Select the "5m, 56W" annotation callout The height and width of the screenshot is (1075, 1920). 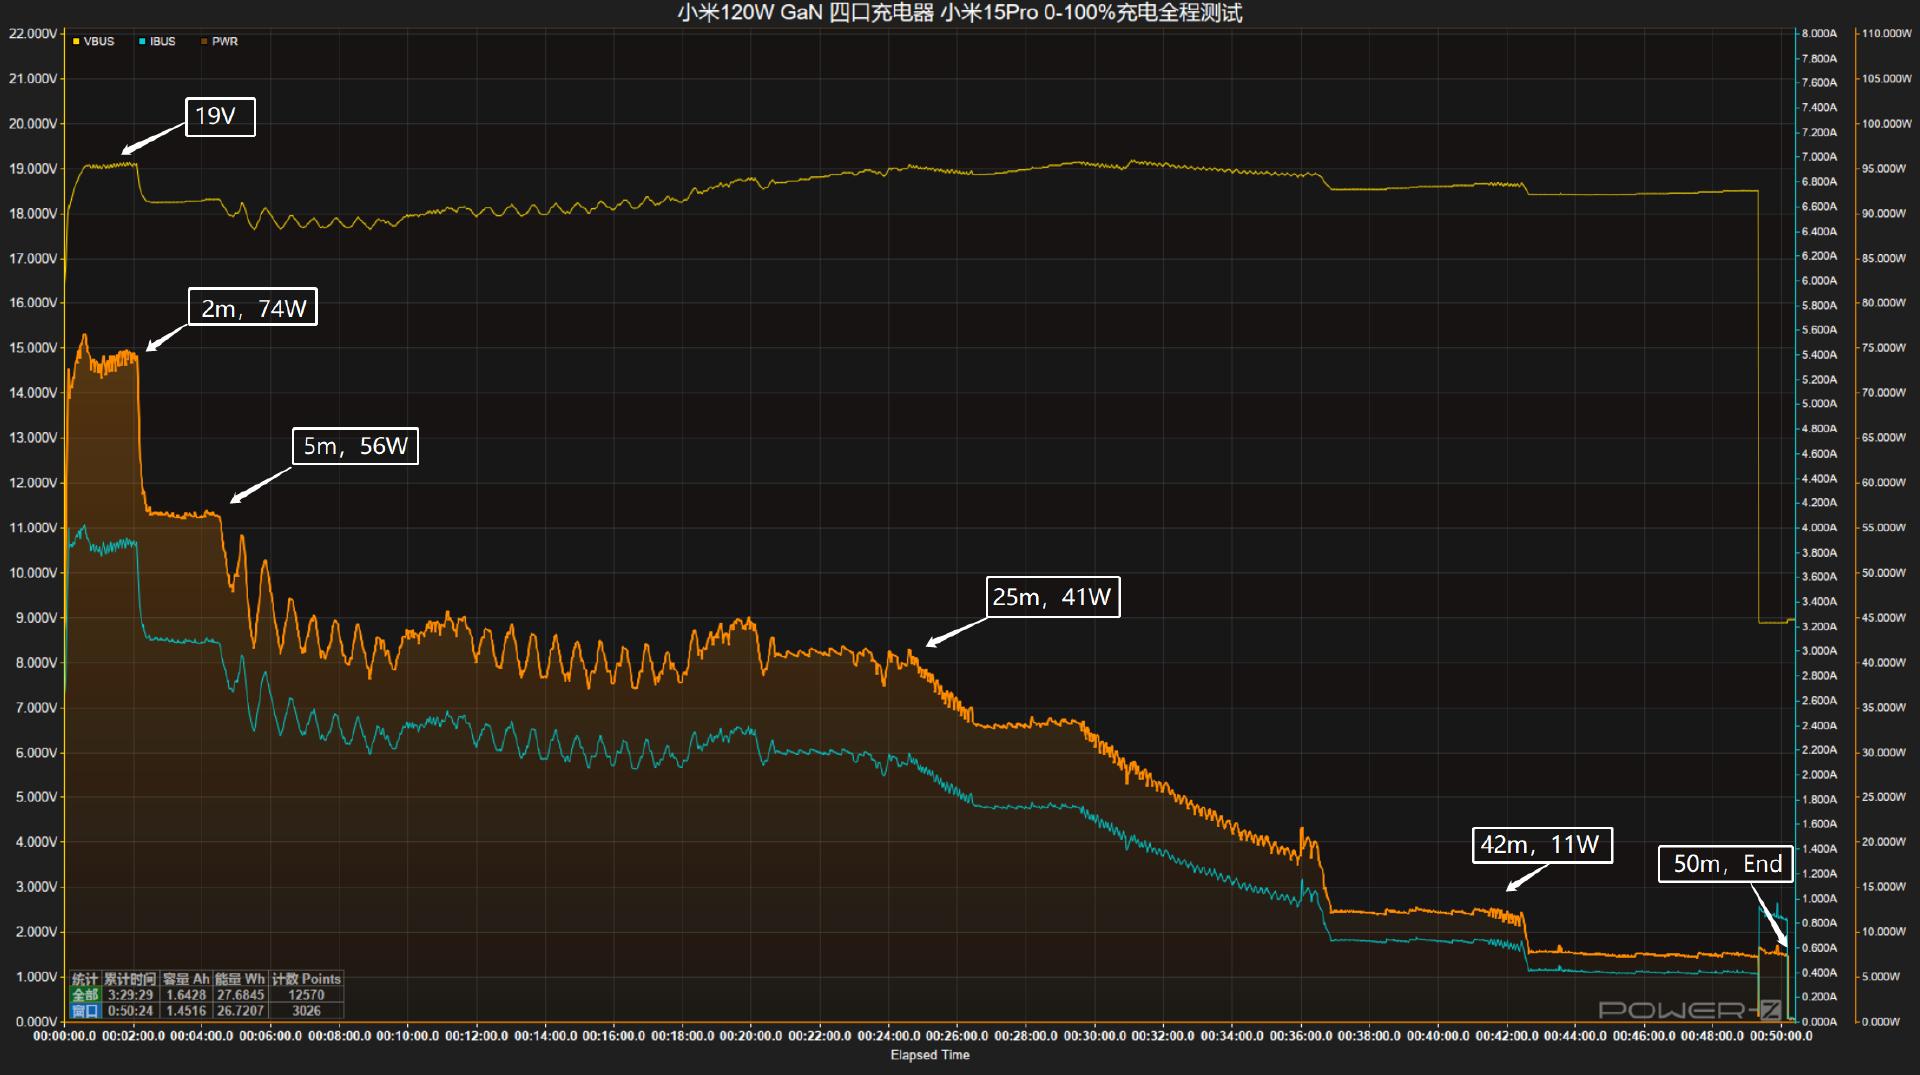pyautogui.click(x=355, y=446)
